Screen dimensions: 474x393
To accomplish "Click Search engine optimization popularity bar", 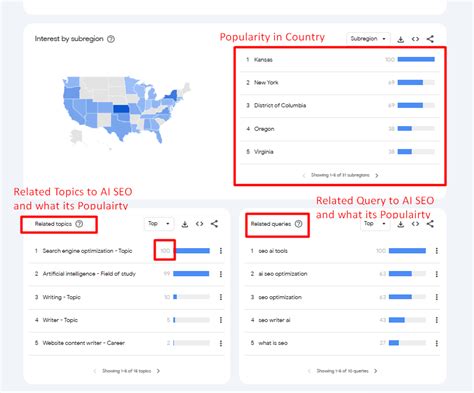I will point(191,251).
